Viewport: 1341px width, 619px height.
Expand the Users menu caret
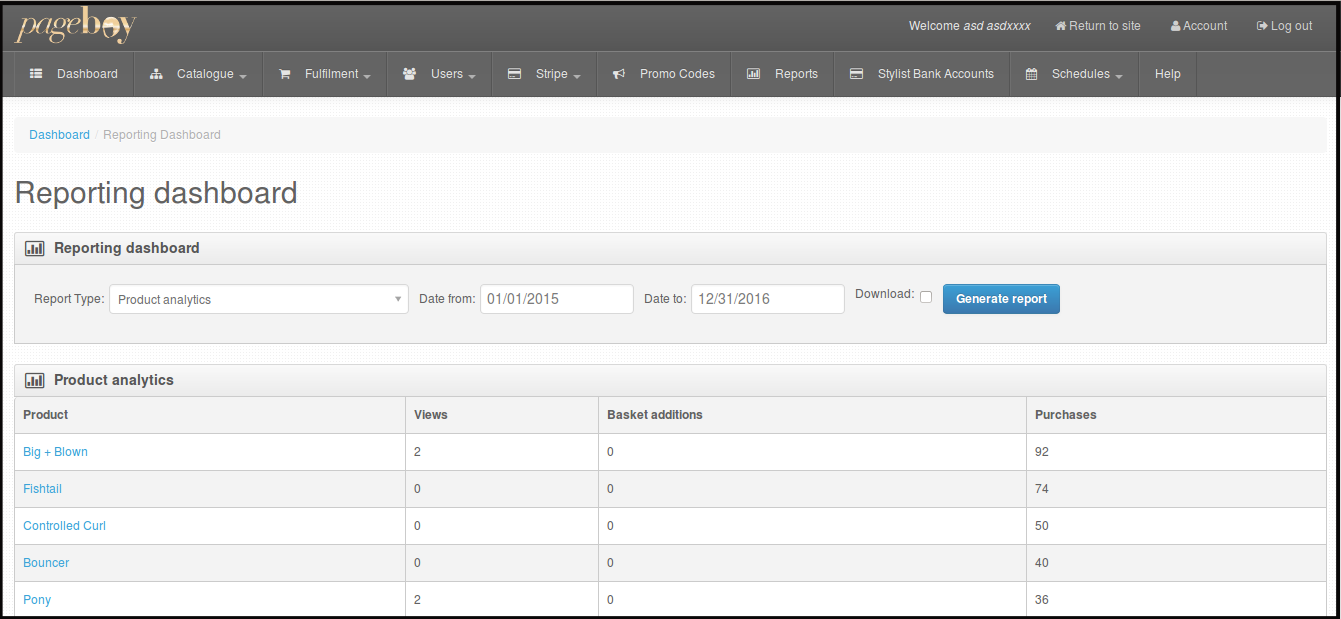click(x=472, y=76)
